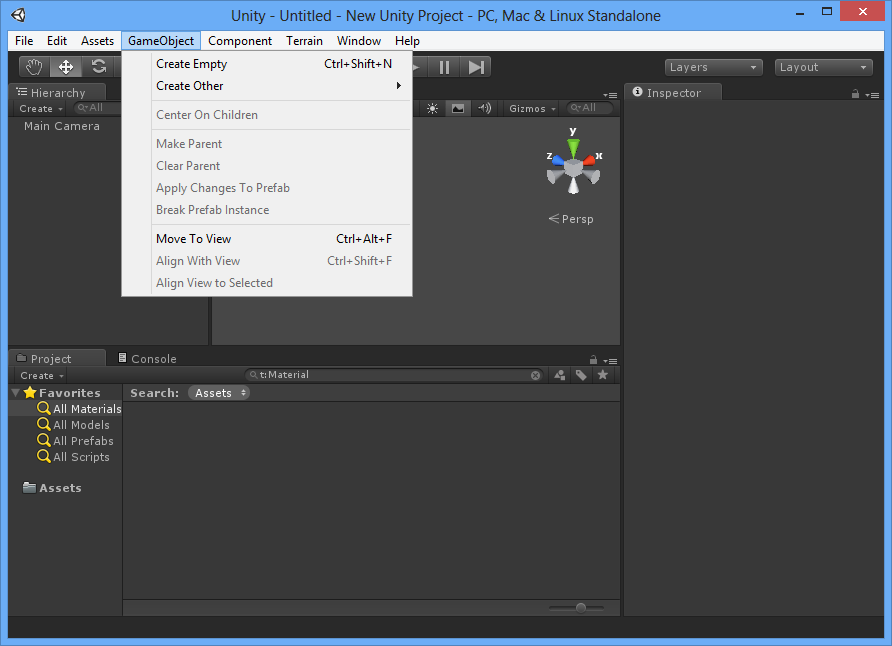Select the Favorites header
The width and height of the screenshot is (892, 646).
[66, 392]
